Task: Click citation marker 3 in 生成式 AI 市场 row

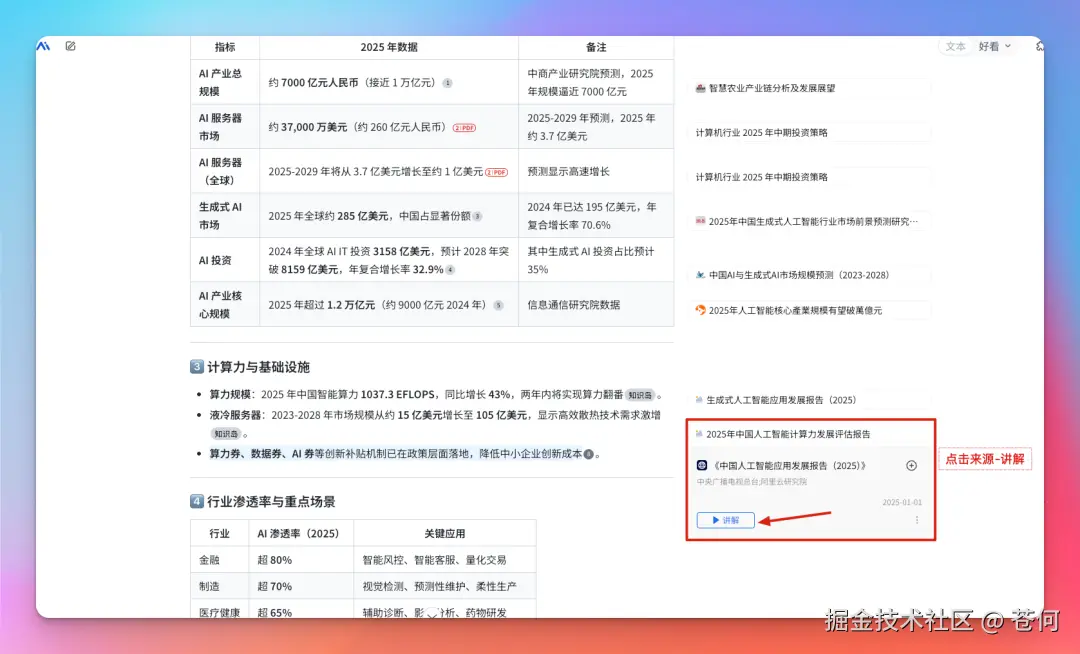Action: point(477,216)
